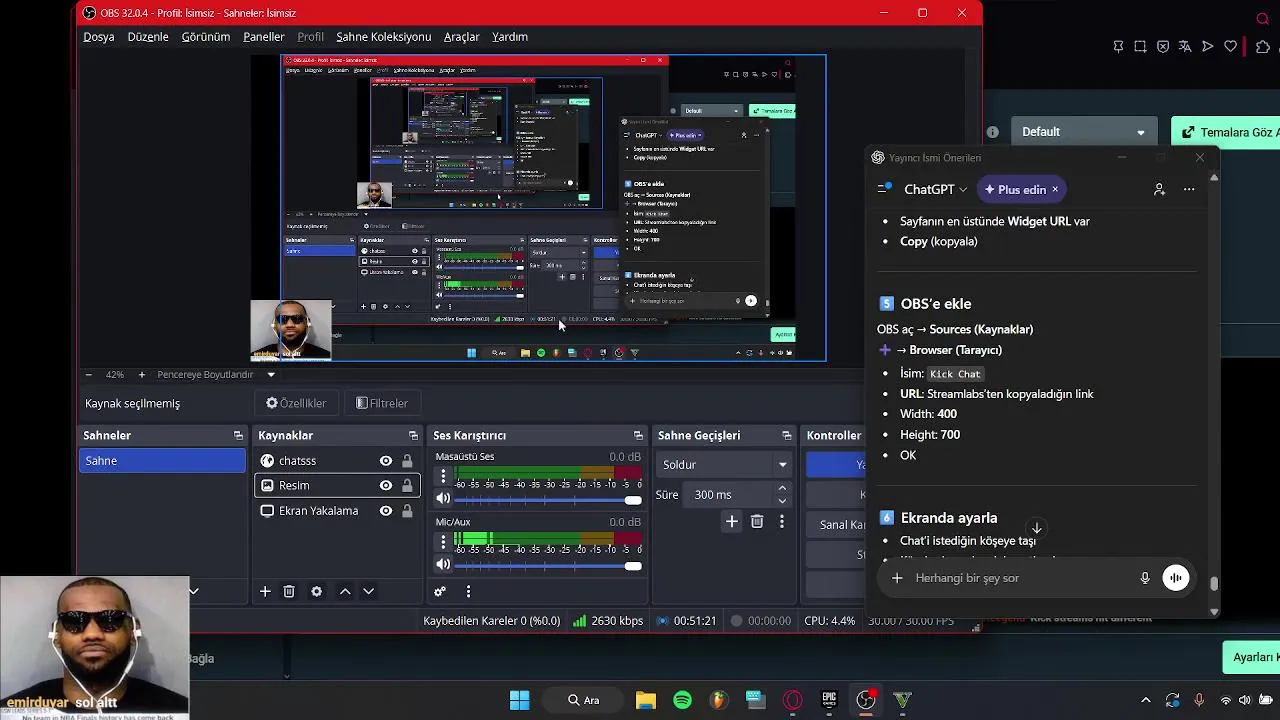This screenshot has height=720, width=1280.
Task: Open Windows Start menu
Action: 519,700
